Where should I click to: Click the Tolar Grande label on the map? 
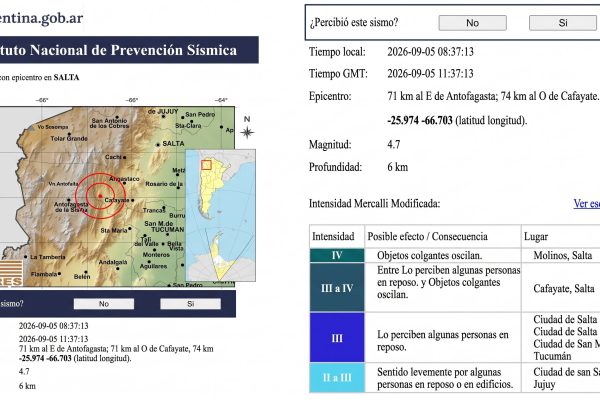pos(69,139)
